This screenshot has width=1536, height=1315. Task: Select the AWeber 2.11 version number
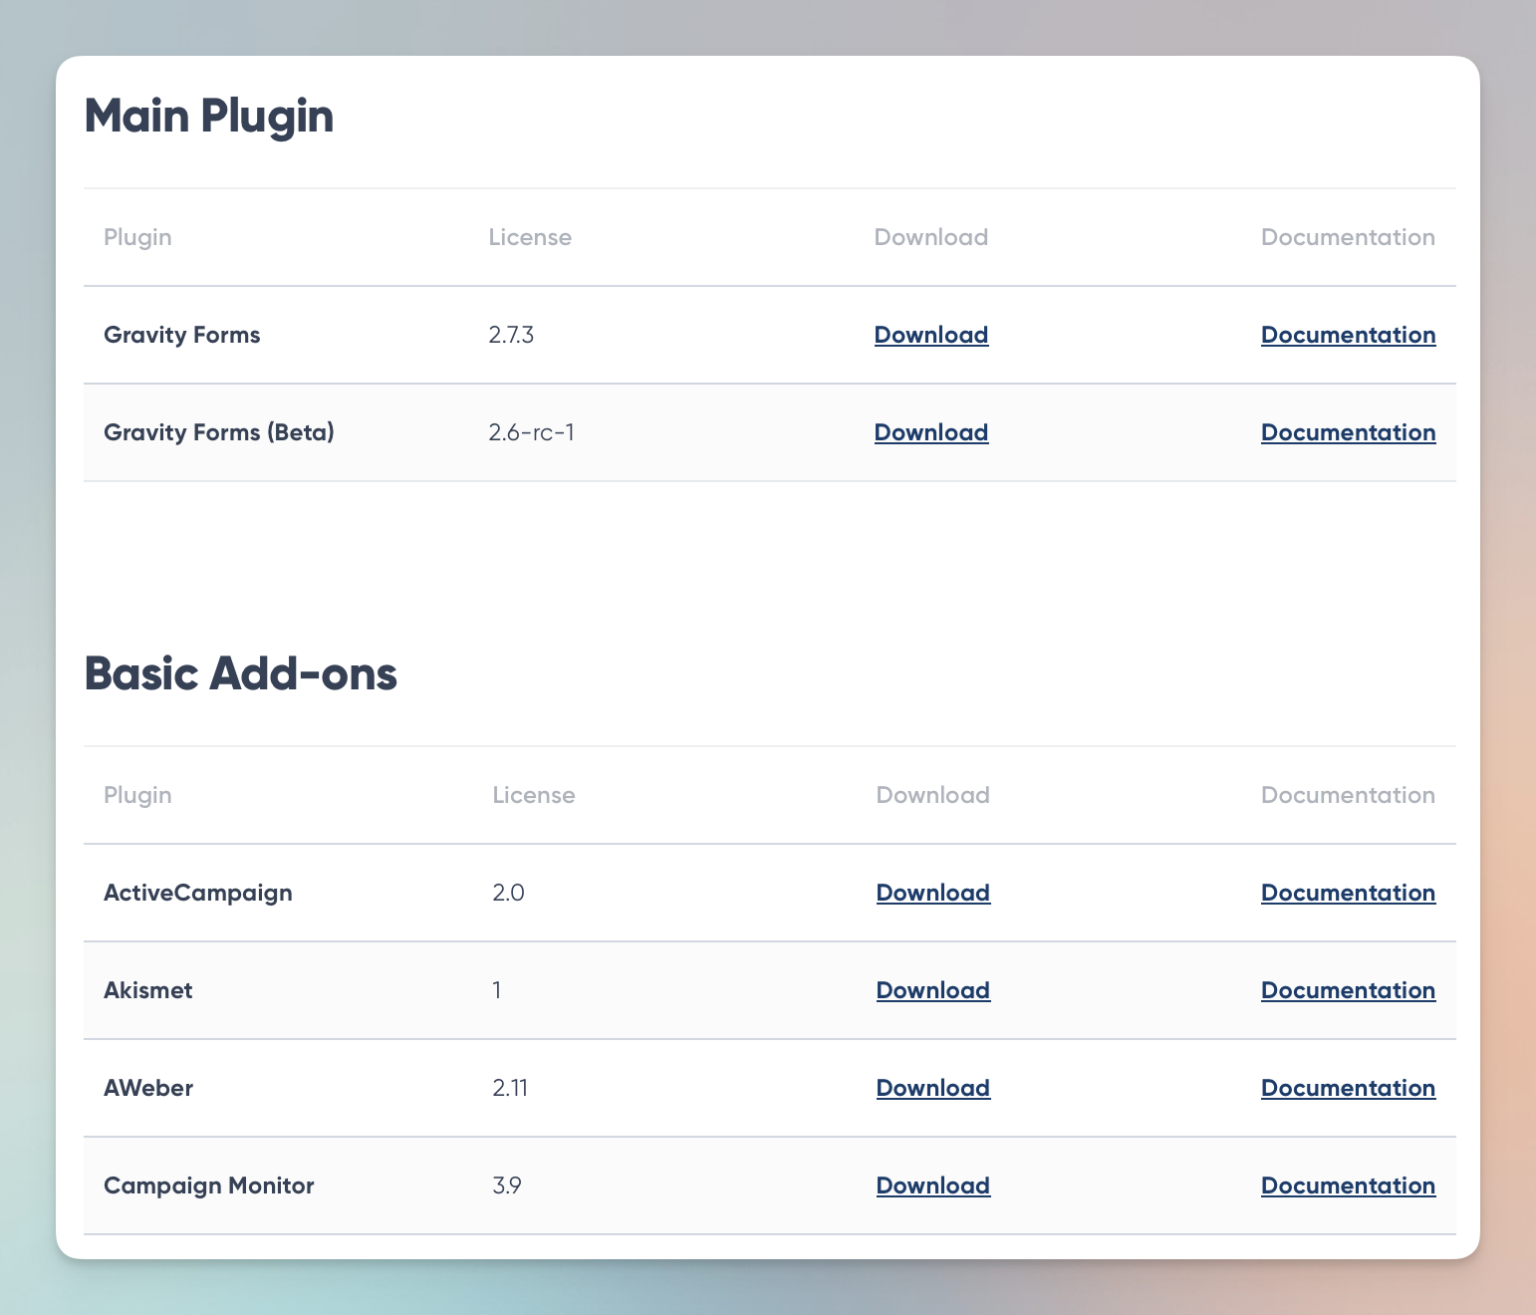coord(509,1087)
